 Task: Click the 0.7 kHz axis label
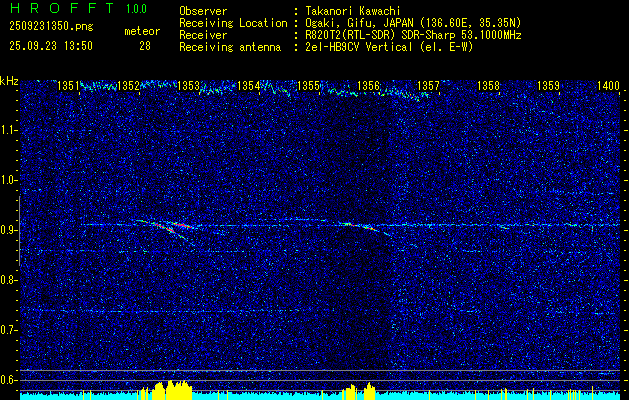(8, 330)
